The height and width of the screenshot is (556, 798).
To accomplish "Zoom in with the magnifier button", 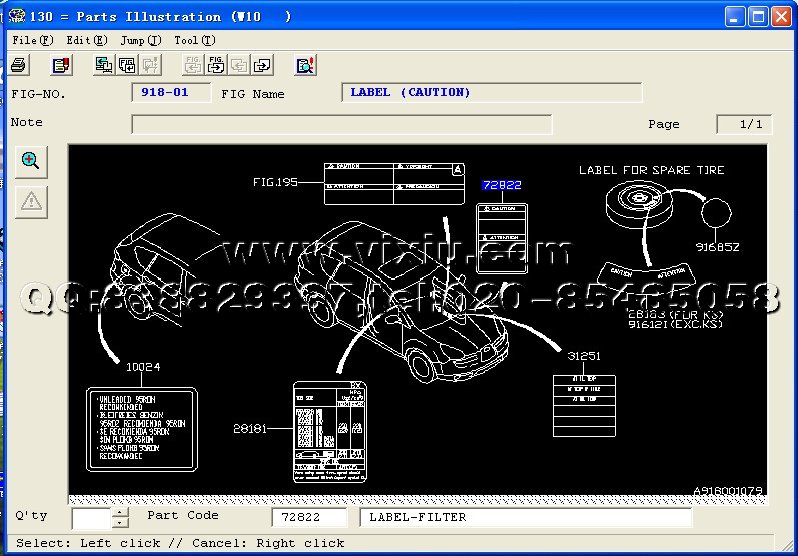I will tap(31, 160).
